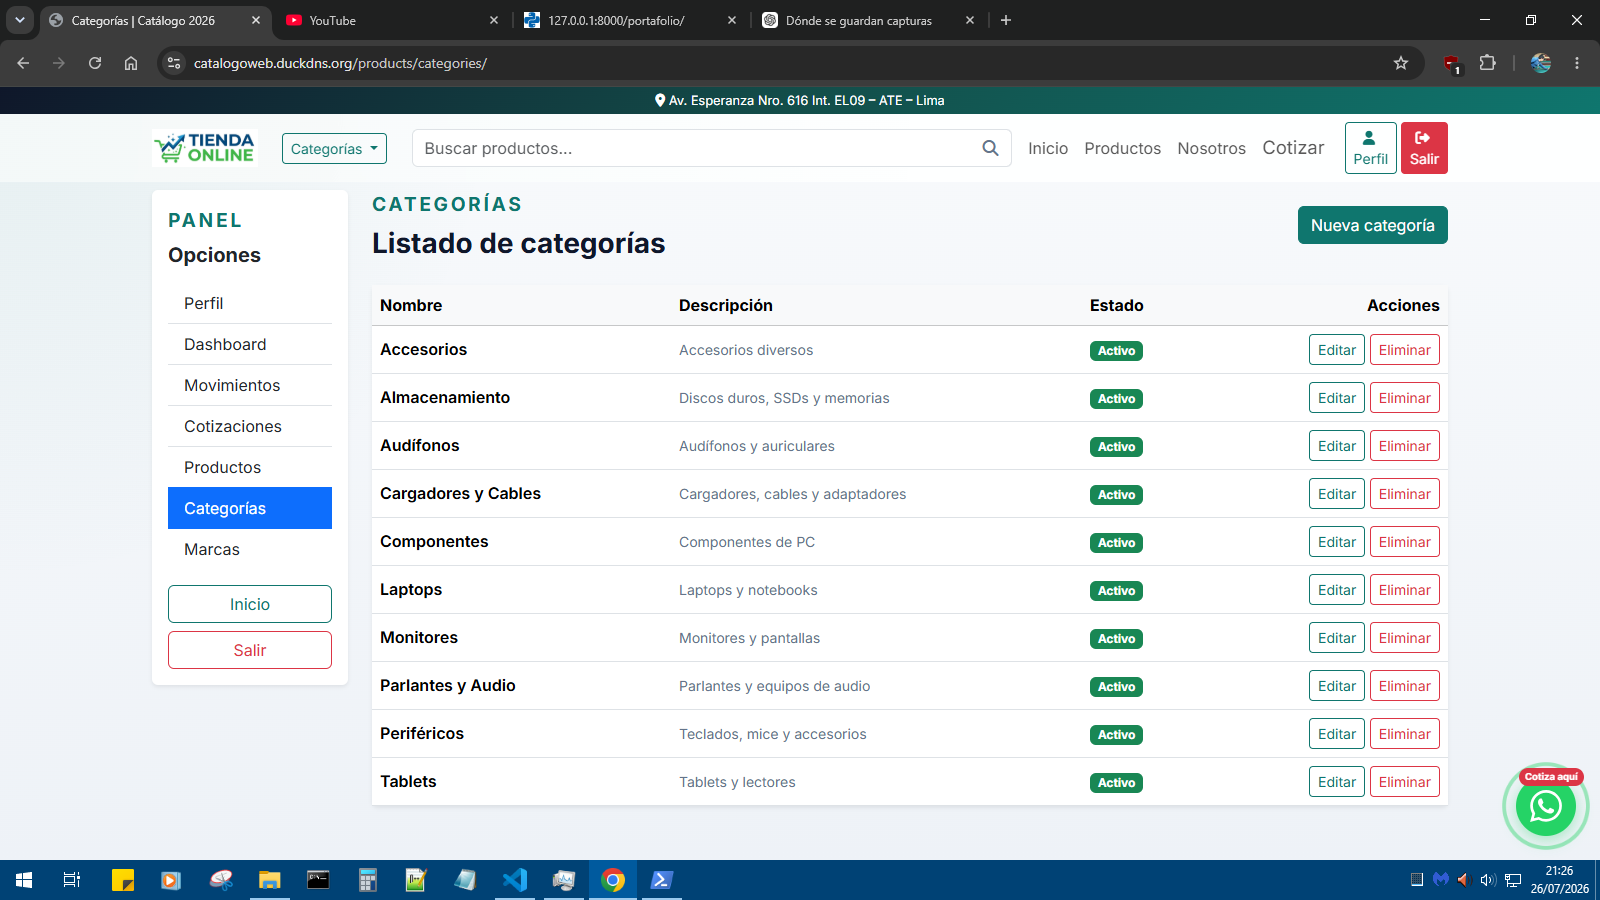Open Nosotros in top navigation
This screenshot has height=900, width=1600.
tap(1211, 148)
